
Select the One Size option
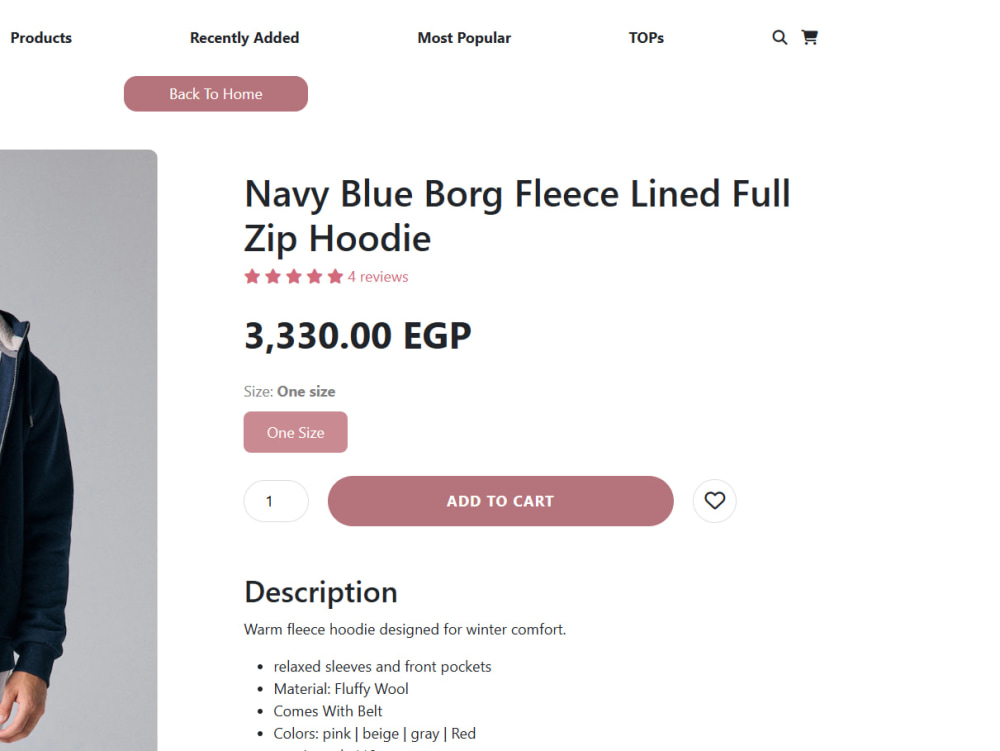[x=295, y=432]
